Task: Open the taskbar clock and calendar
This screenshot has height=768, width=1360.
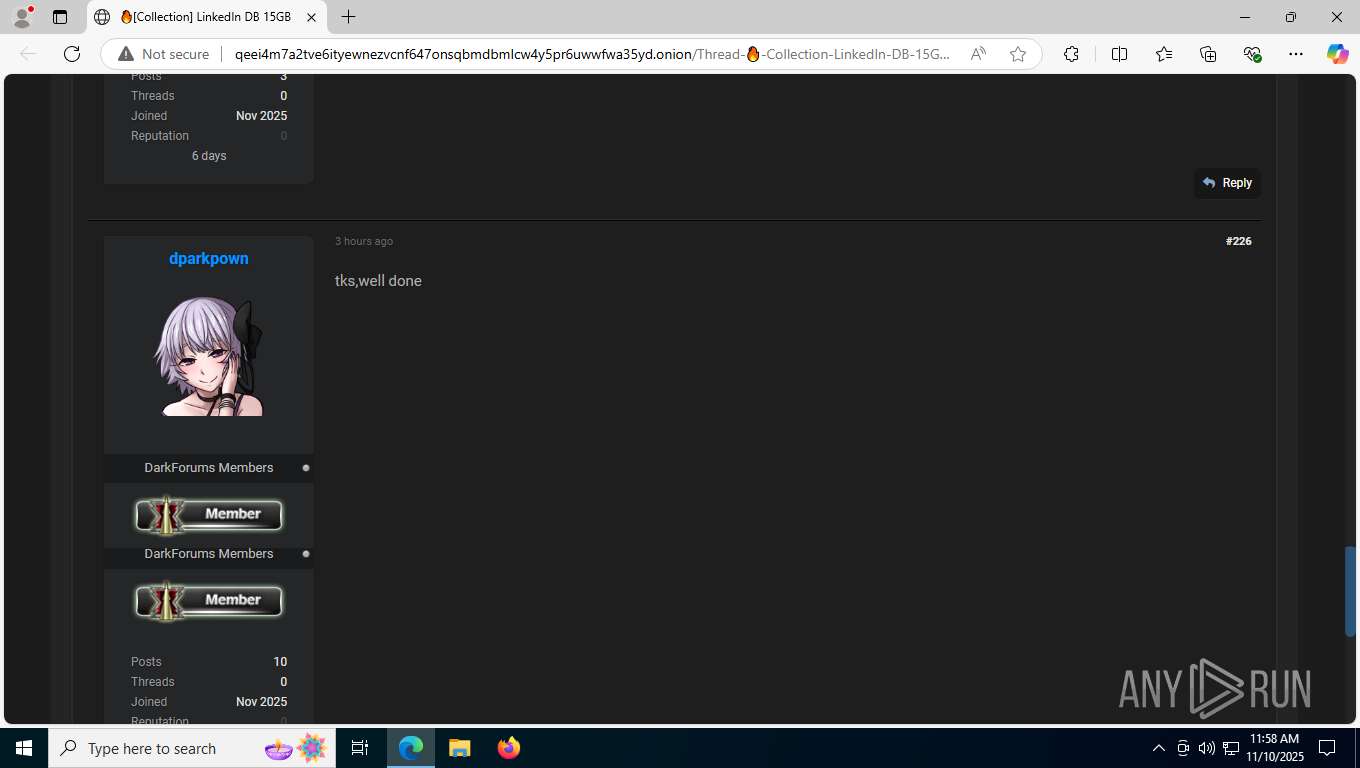Action: (x=1274, y=748)
